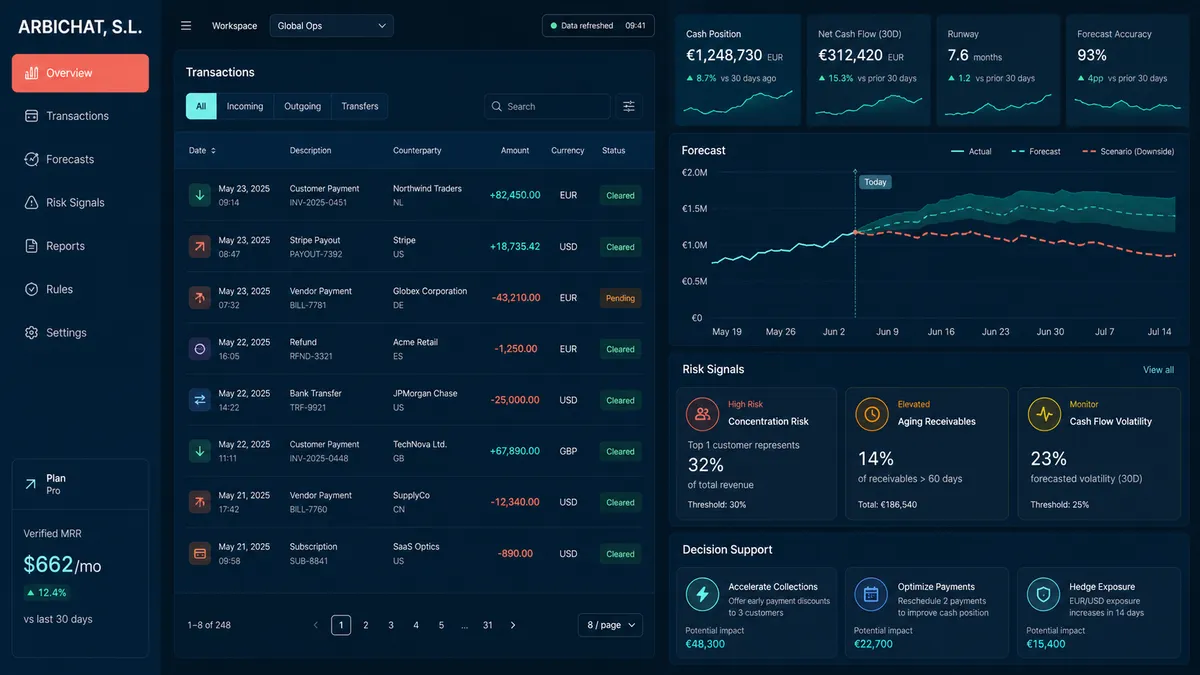Click View all risk signals link
This screenshot has width=1200, height=675.
click(x=1158, y=370)
